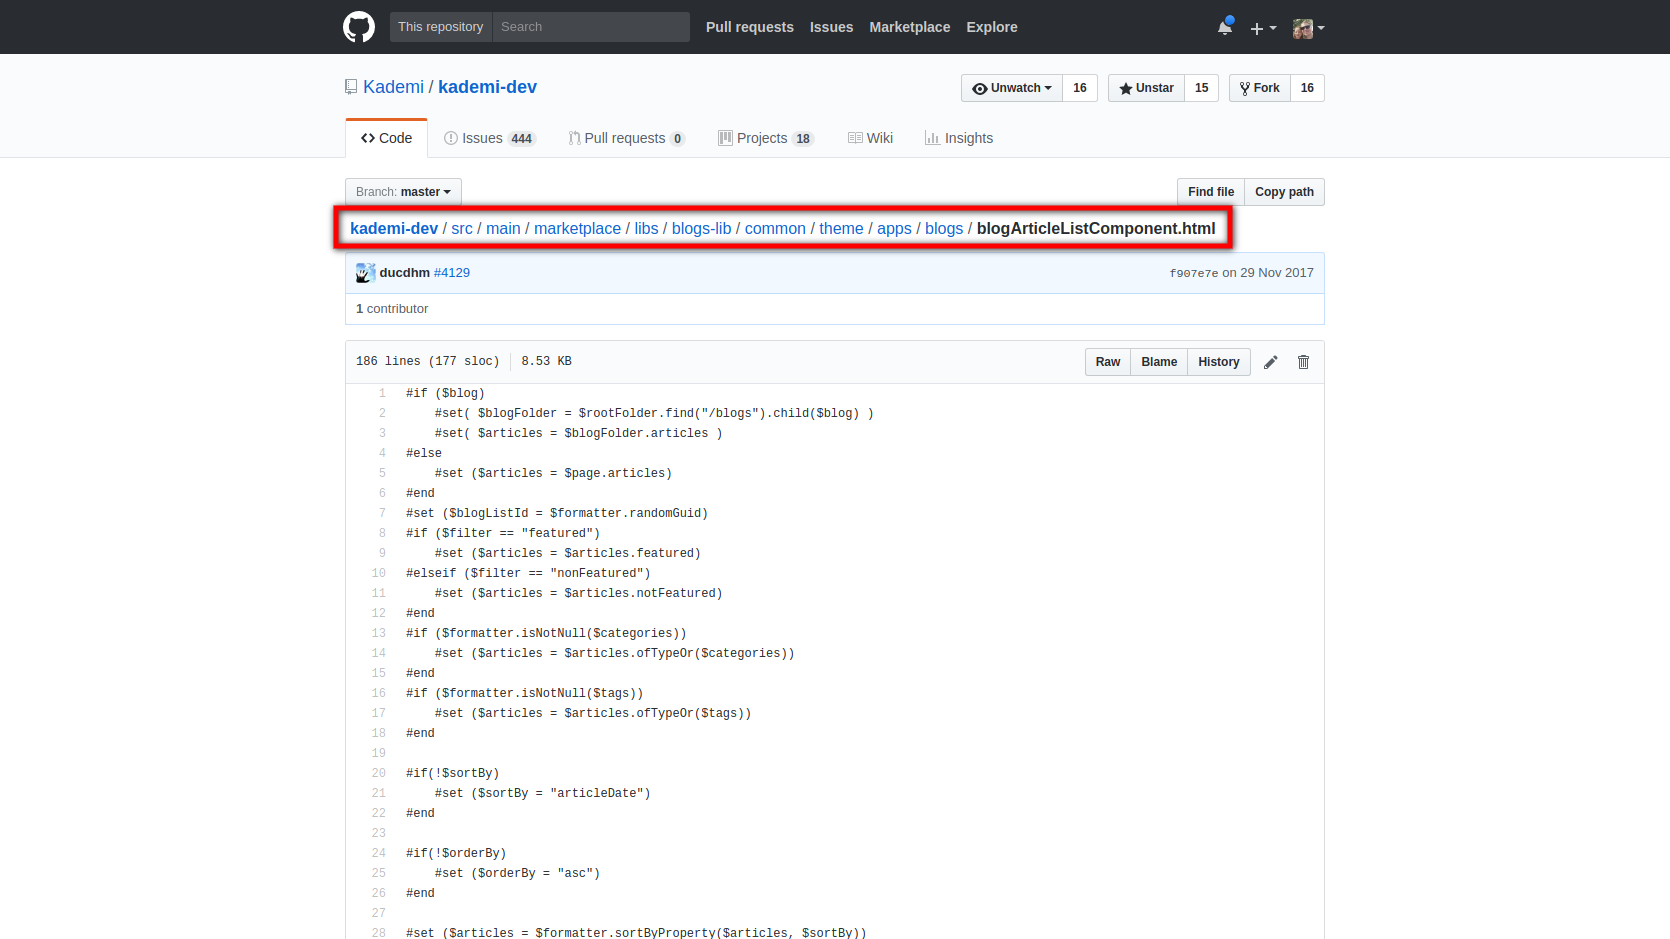Viewport: 1670px width, 939px height.
Task: Open the user avatar menu
Action: 1308,28
